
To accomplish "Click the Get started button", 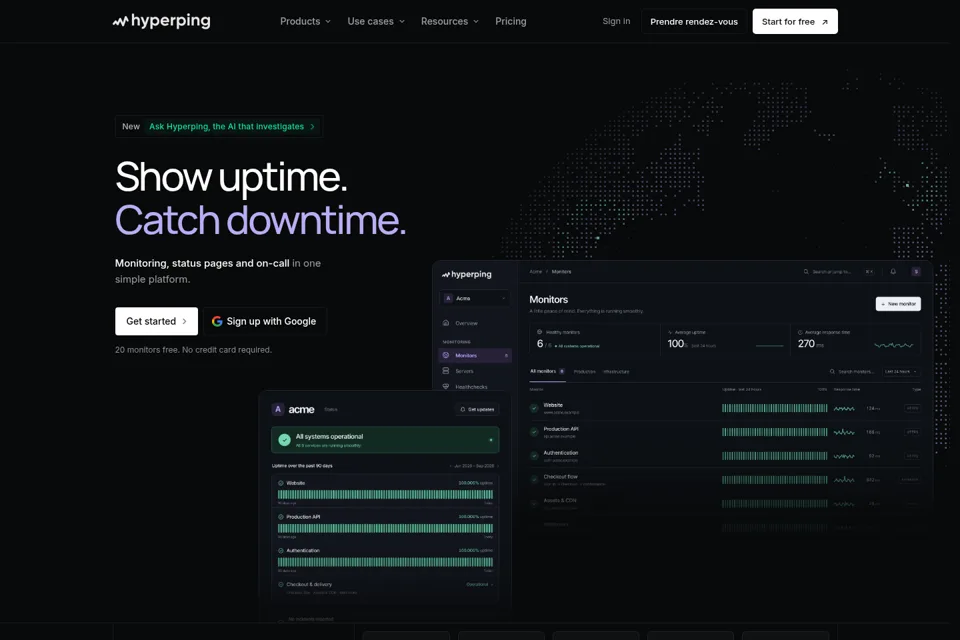I will point(156,321).
